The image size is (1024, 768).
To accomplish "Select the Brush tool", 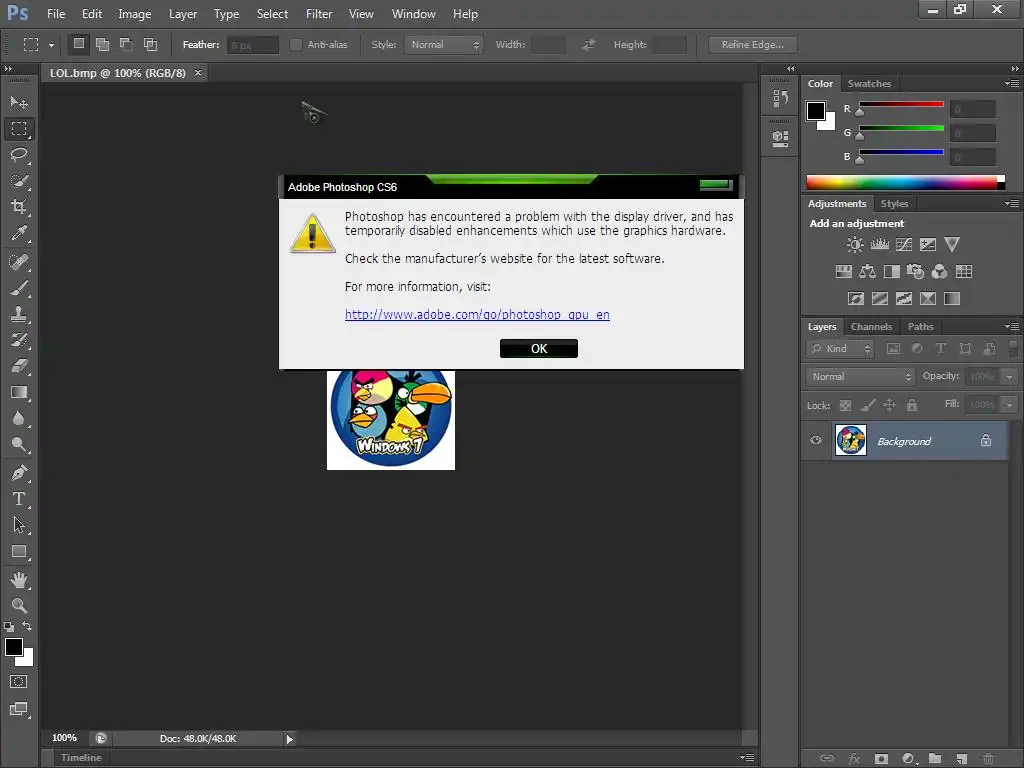I will (x=19, y=288).
